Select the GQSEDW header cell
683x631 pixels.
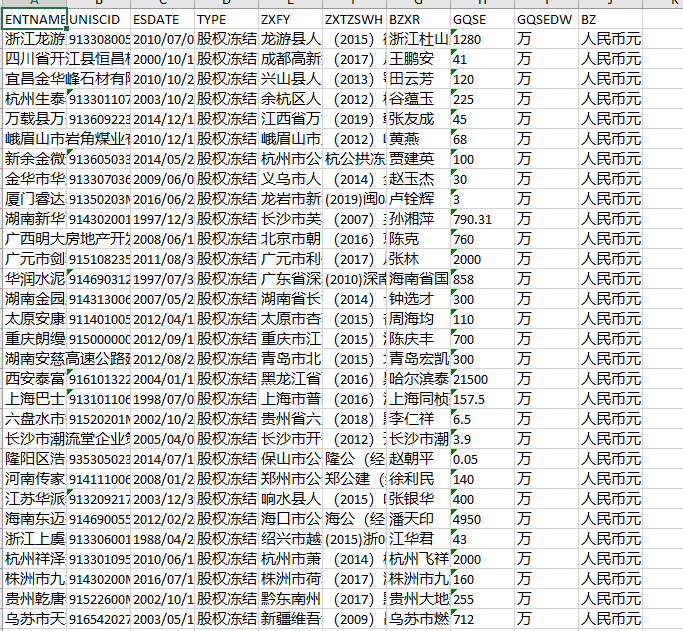coord(547,19)
